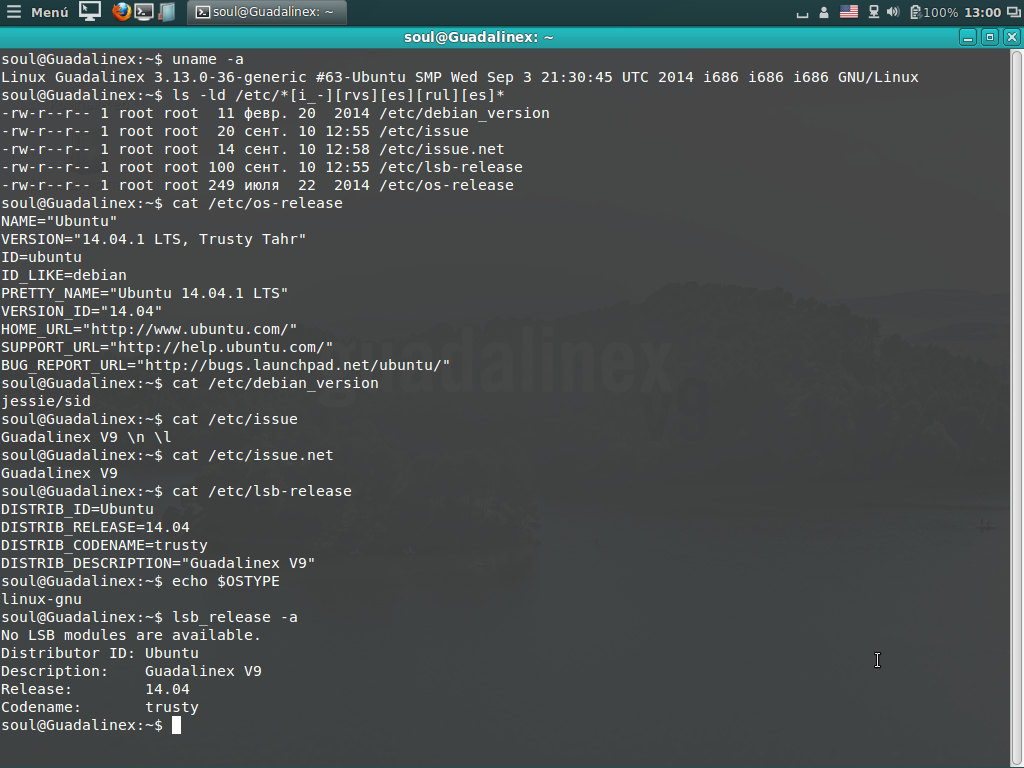Screen dimensions: 1024x768
Task: Click the show desktop monitor icon
Action: coord(90,11)
